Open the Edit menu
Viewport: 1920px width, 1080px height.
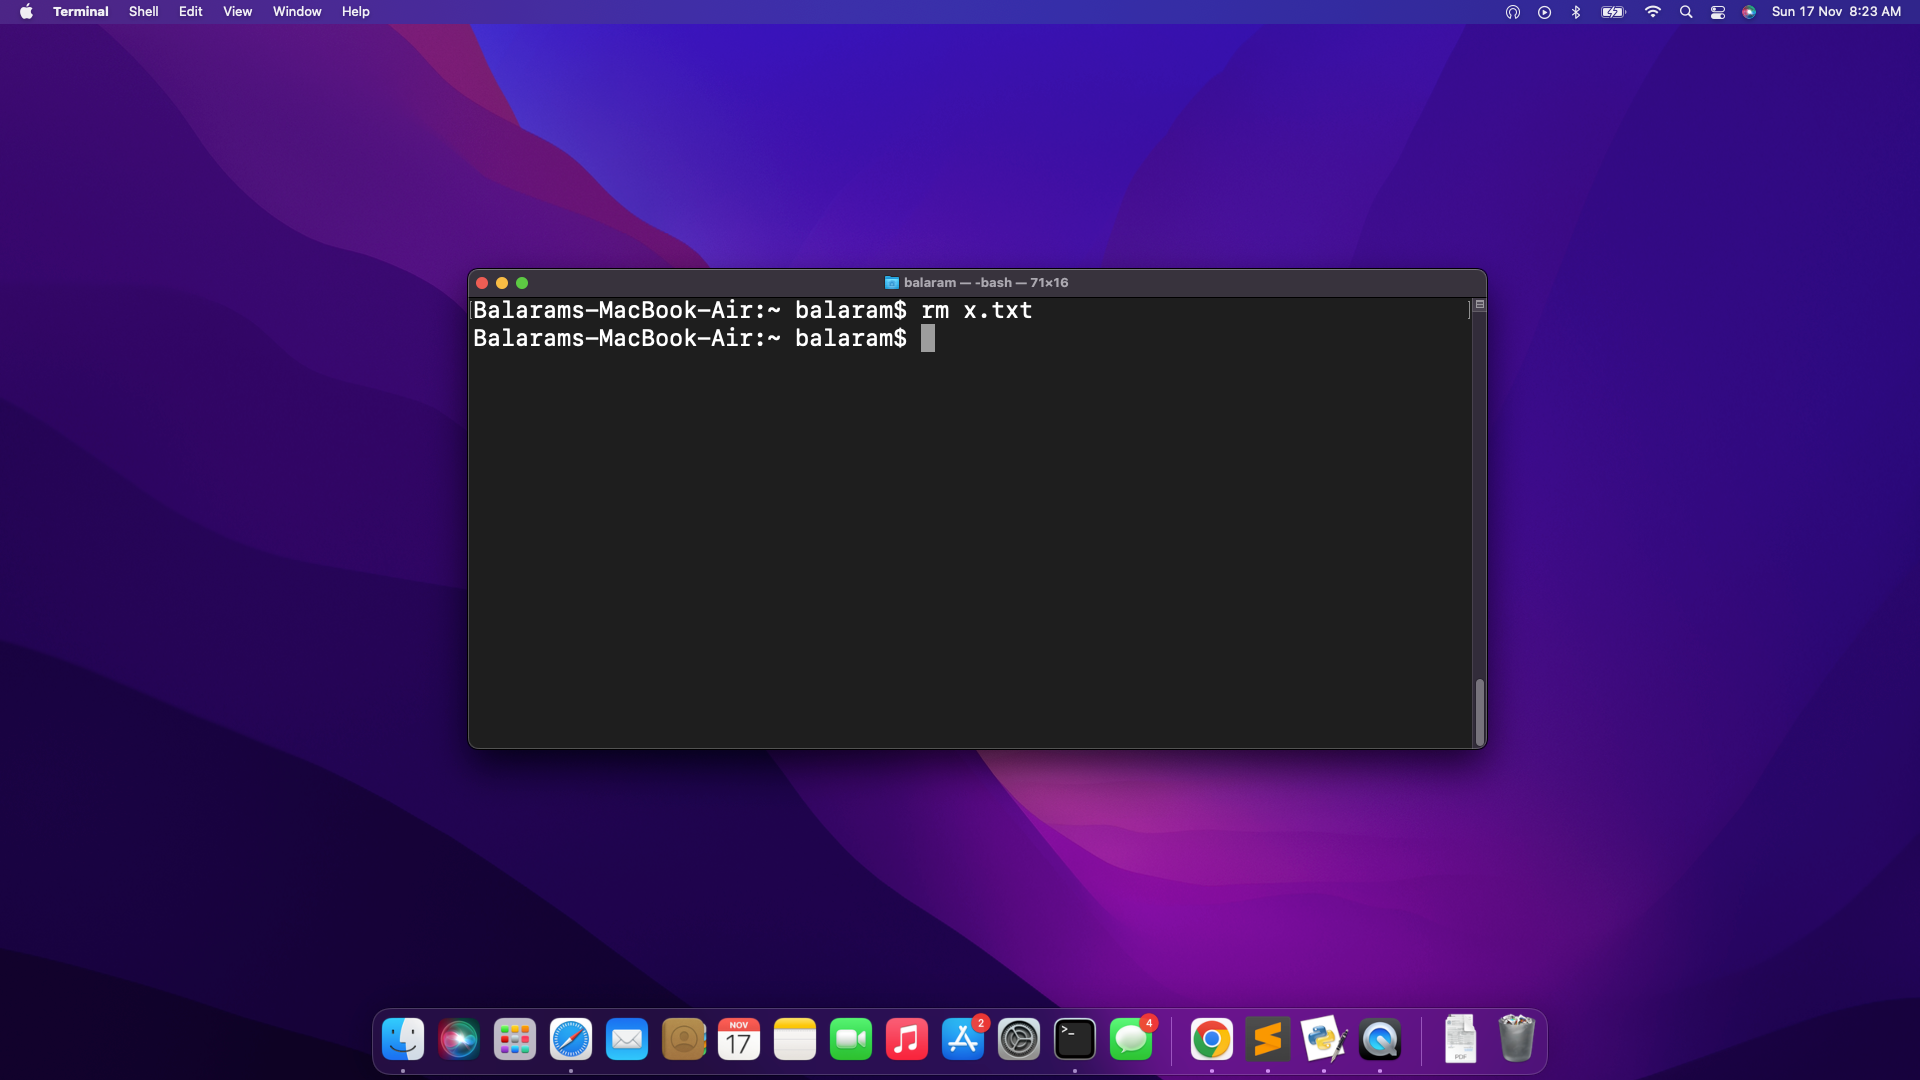tap(190, 12)
